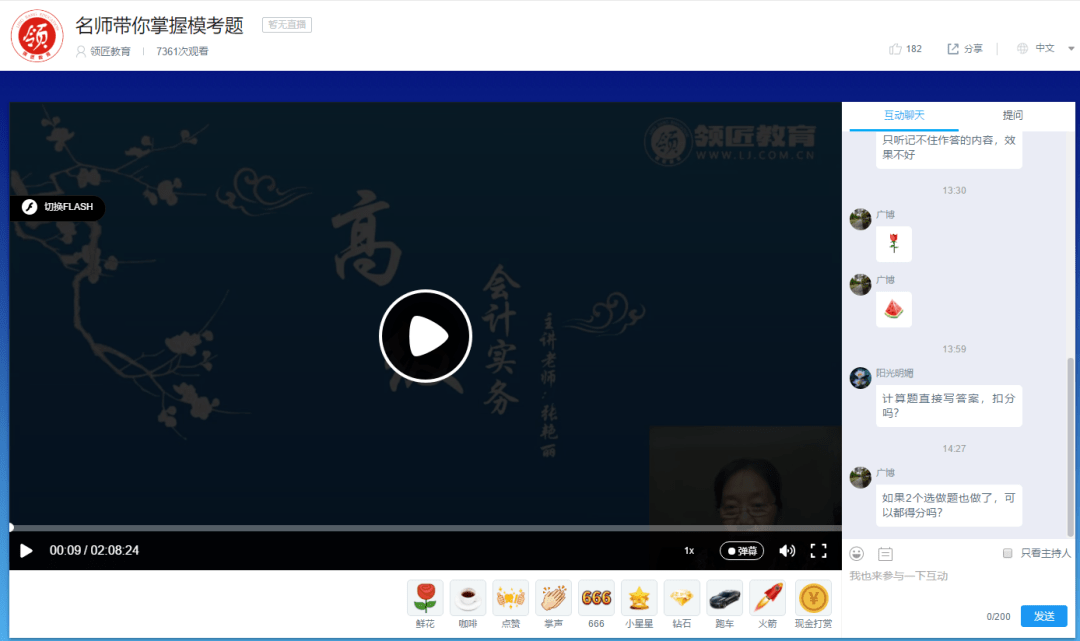Send a 钻石 diamond gift
Screen dimensions: 1080x641
681,605
